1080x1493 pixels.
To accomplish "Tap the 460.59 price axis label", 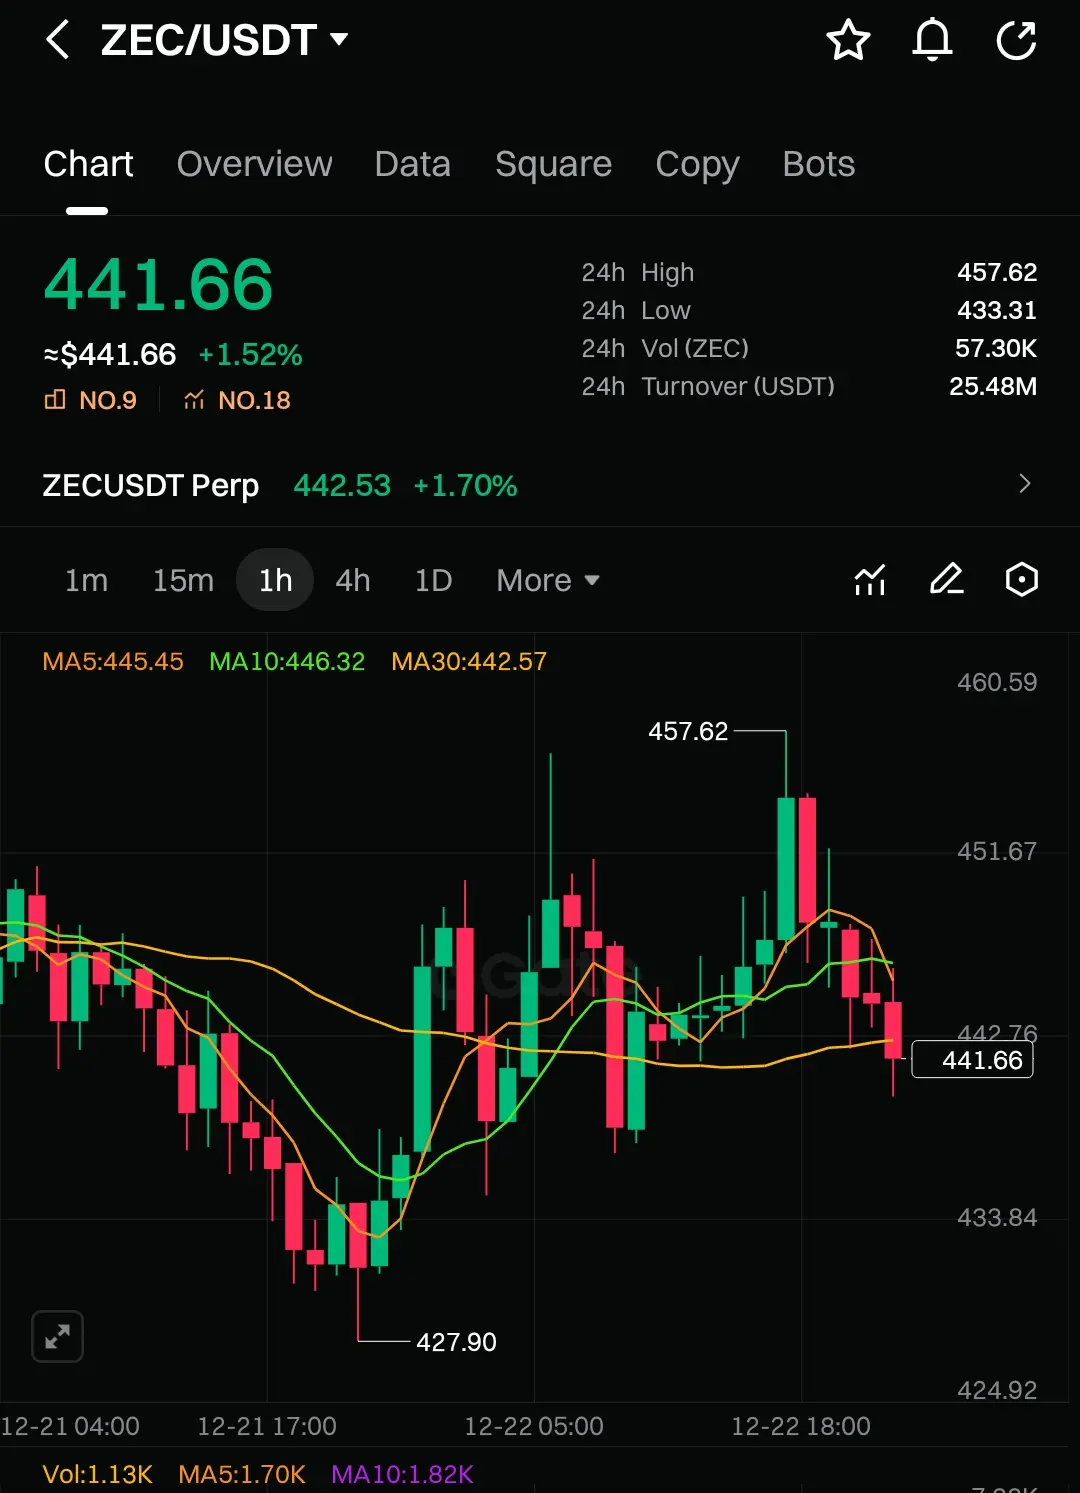I will point(997,682).
